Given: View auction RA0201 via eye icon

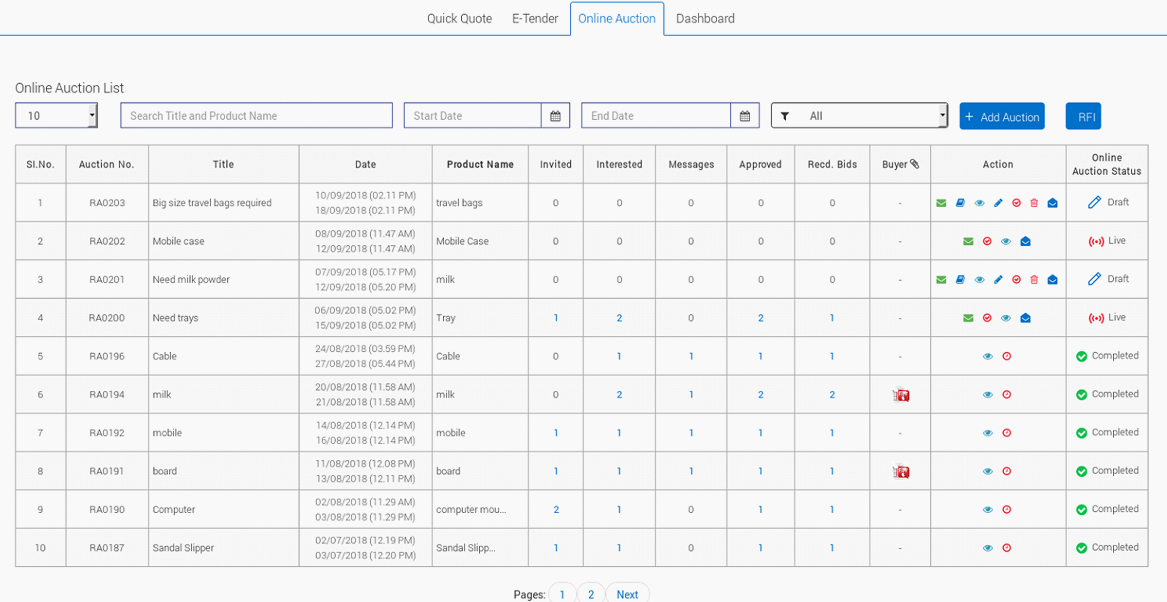Looking at the screenshot, I should pyautogui.click(x=979, y=280).
